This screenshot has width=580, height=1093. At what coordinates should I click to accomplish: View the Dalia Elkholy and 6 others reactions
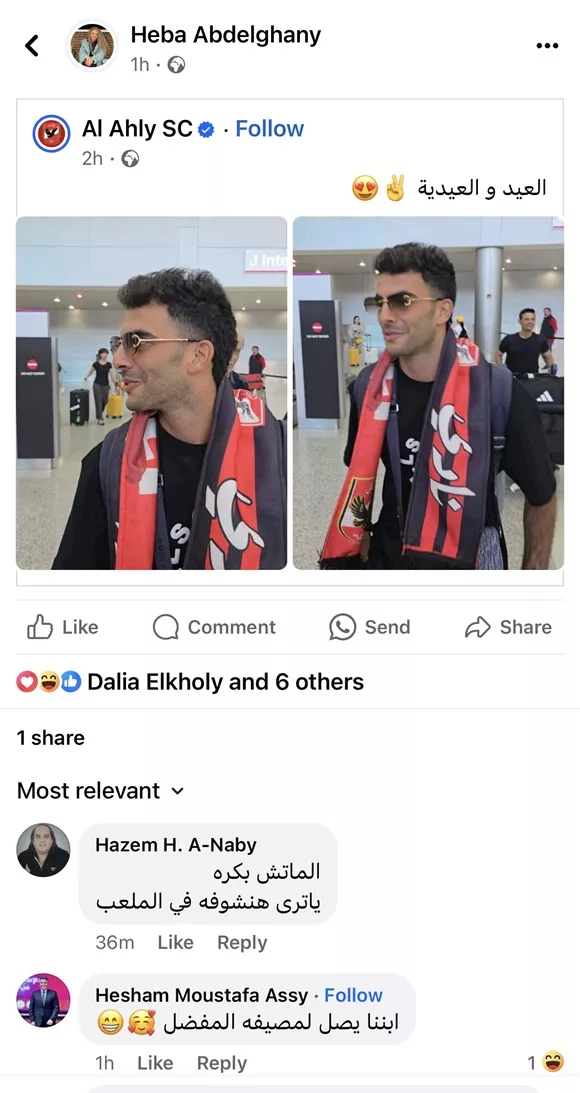(x=225, y=682)
